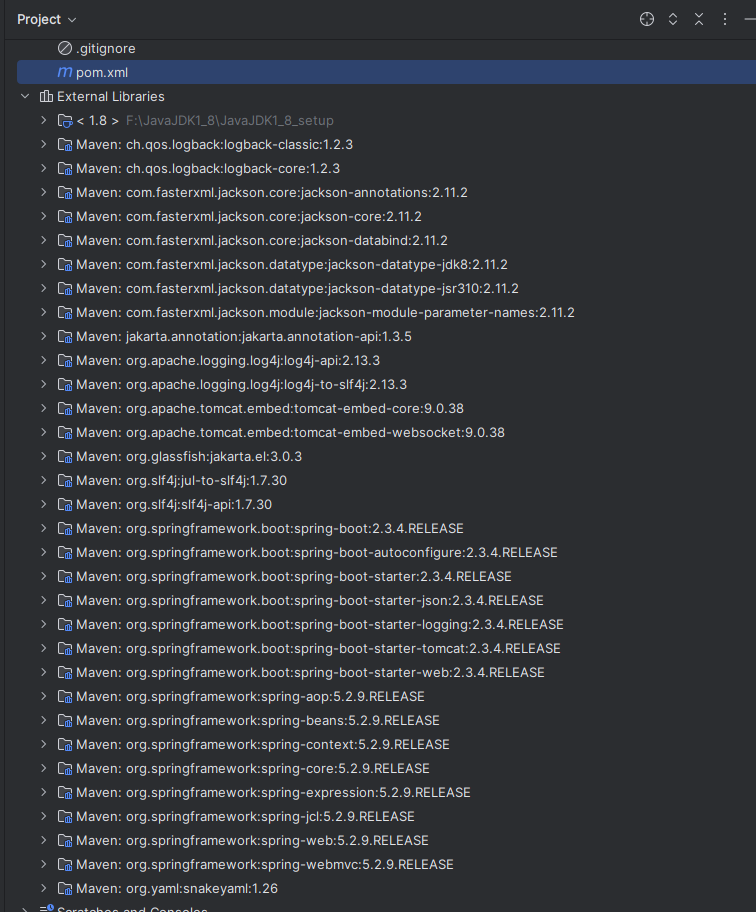
Task: Open the Project panel options menu (three dots)
Action: click(x=725, y=19)
